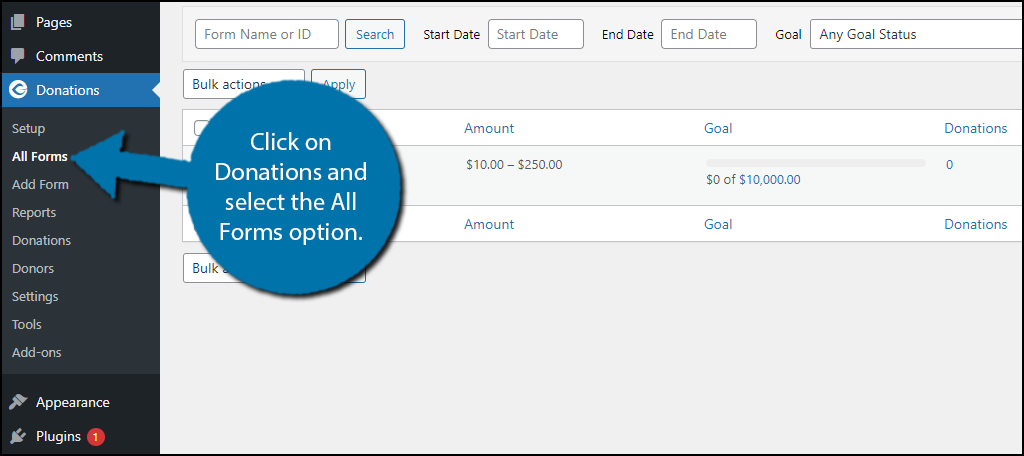Click the Appearance paintbrush icon
Screen dimensions: 1024x456
tap(18, 402)
